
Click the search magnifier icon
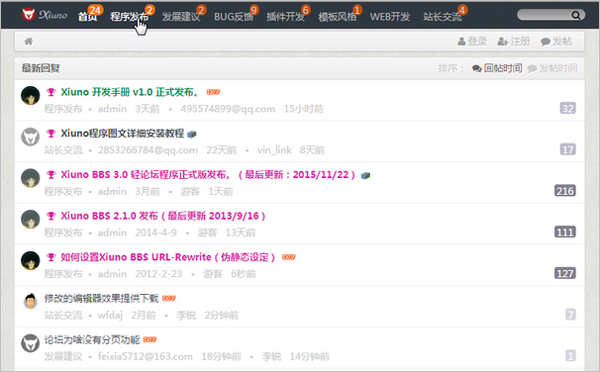(x=576, y=15)
